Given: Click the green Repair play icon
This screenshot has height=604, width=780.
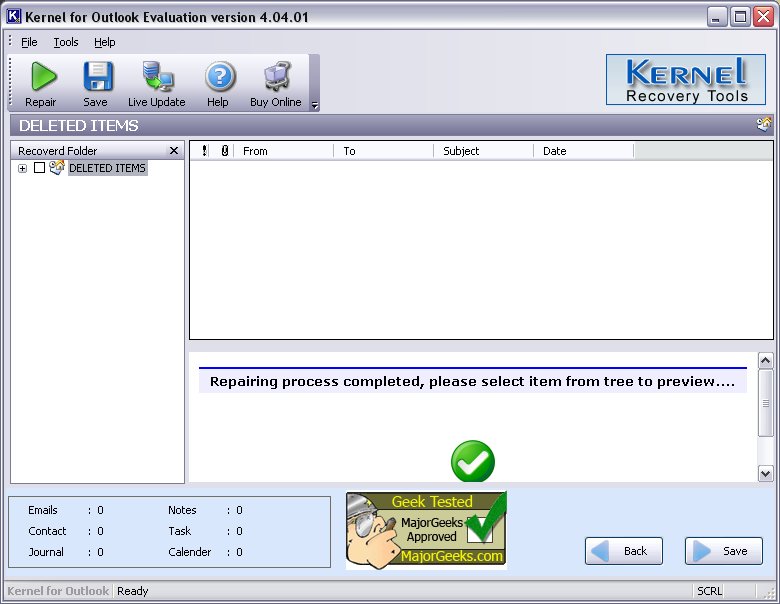Looking at the screenshot, I should [44, 76].
